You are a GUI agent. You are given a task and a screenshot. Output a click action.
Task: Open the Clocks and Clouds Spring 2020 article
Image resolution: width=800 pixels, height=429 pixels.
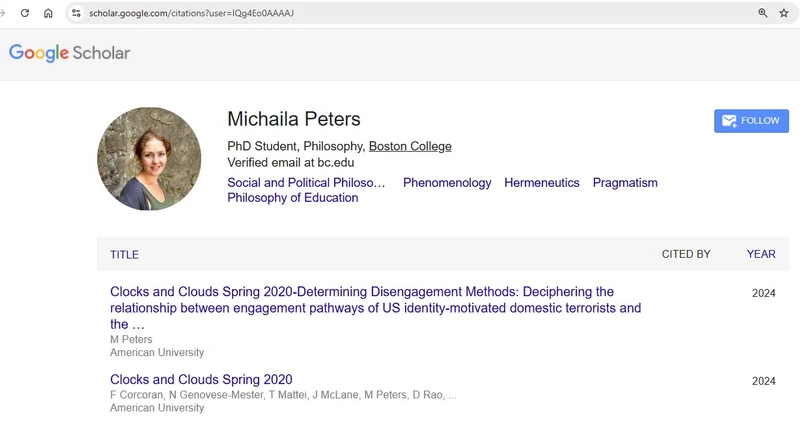201,380
